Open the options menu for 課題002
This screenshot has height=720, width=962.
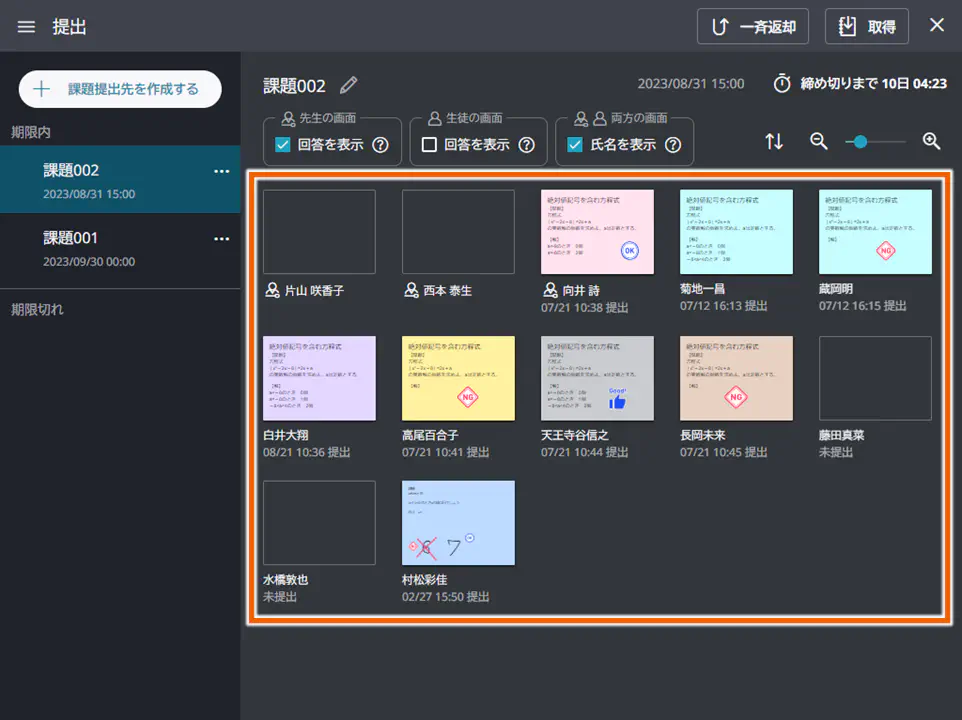click(x=222, y=172)
